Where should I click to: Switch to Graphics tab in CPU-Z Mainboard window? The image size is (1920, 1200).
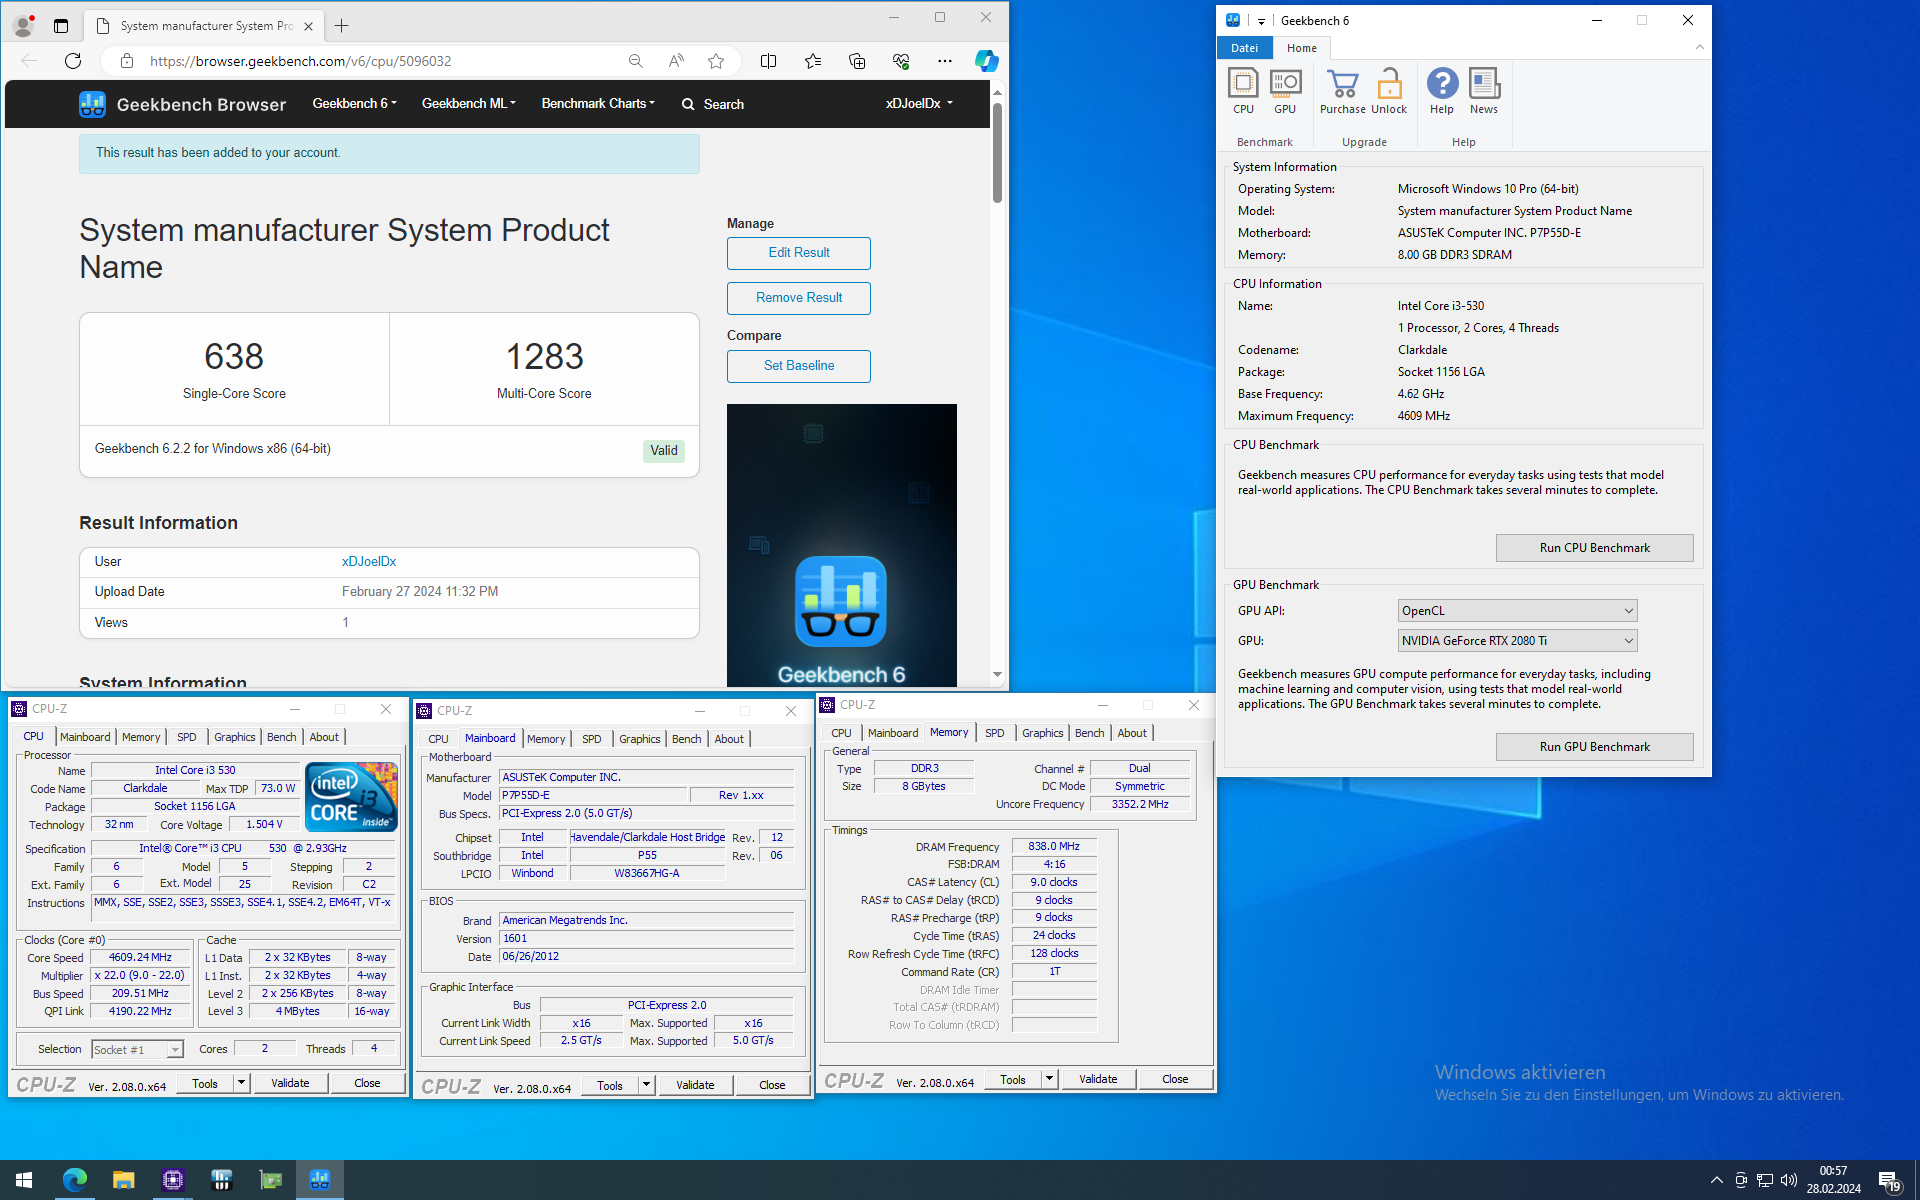(x=639, y=739)
